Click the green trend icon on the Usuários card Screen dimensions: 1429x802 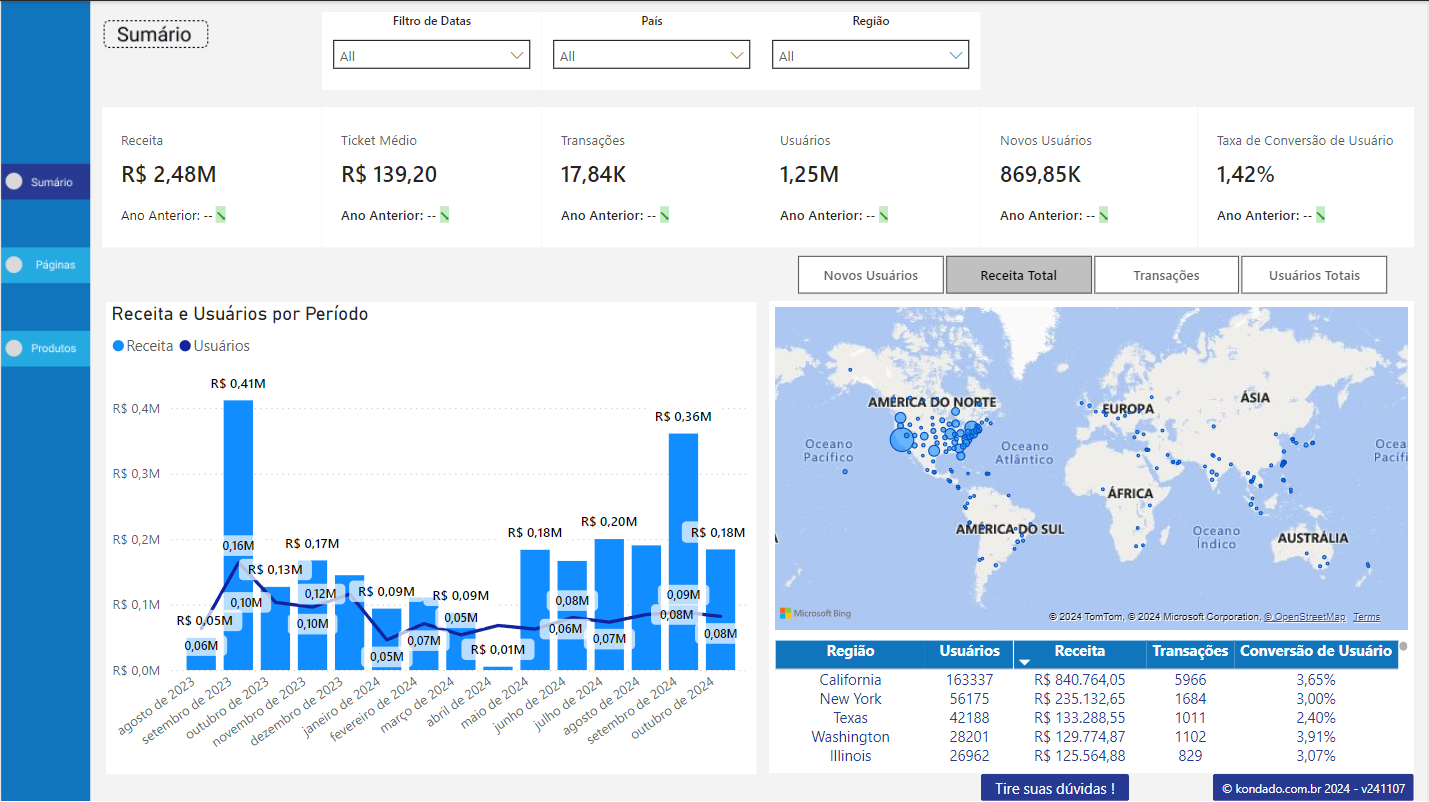[x=884, y=214]
